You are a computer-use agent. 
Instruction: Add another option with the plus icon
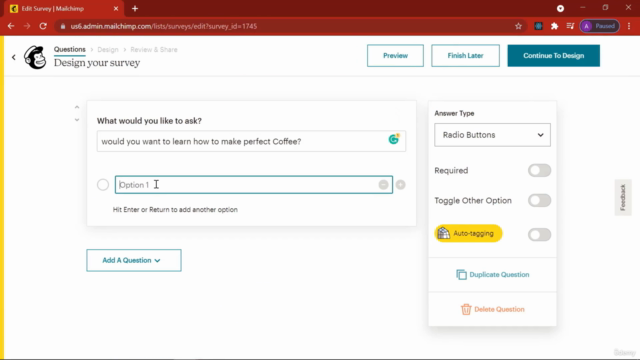point(401,185)
